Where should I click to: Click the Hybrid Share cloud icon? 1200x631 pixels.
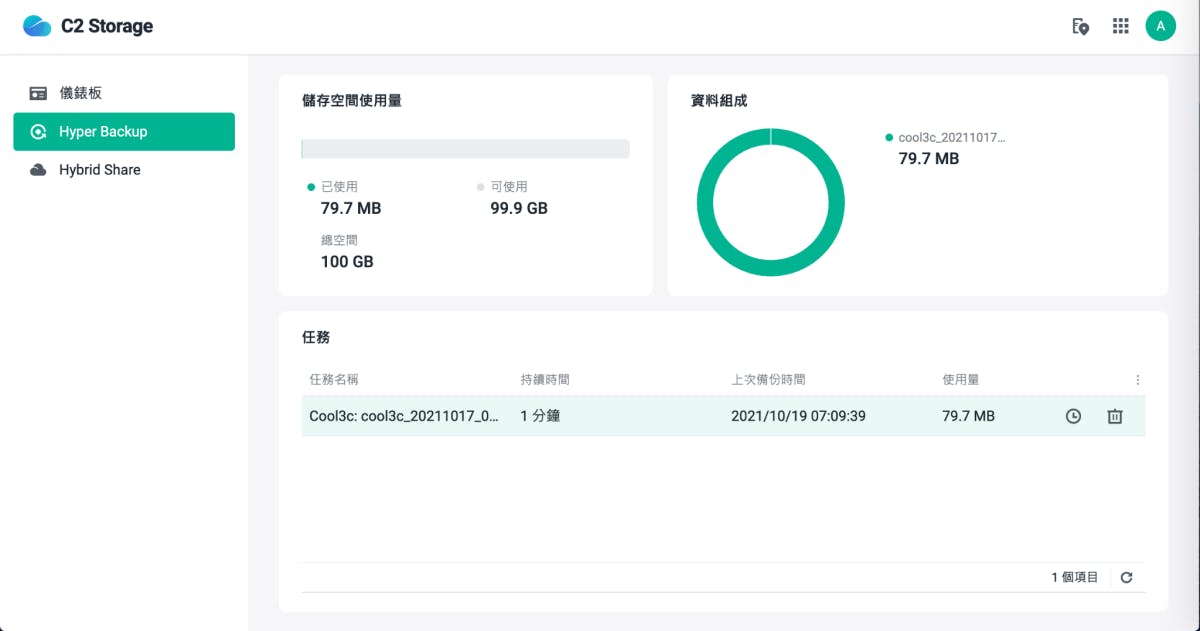(38, 170)
